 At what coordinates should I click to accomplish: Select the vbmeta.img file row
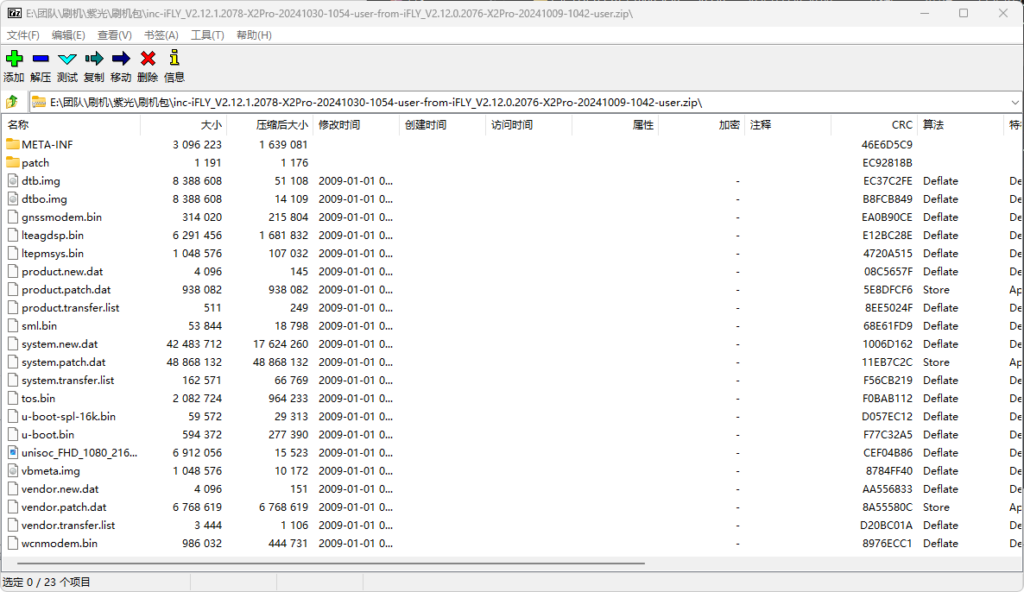(50, 471)
